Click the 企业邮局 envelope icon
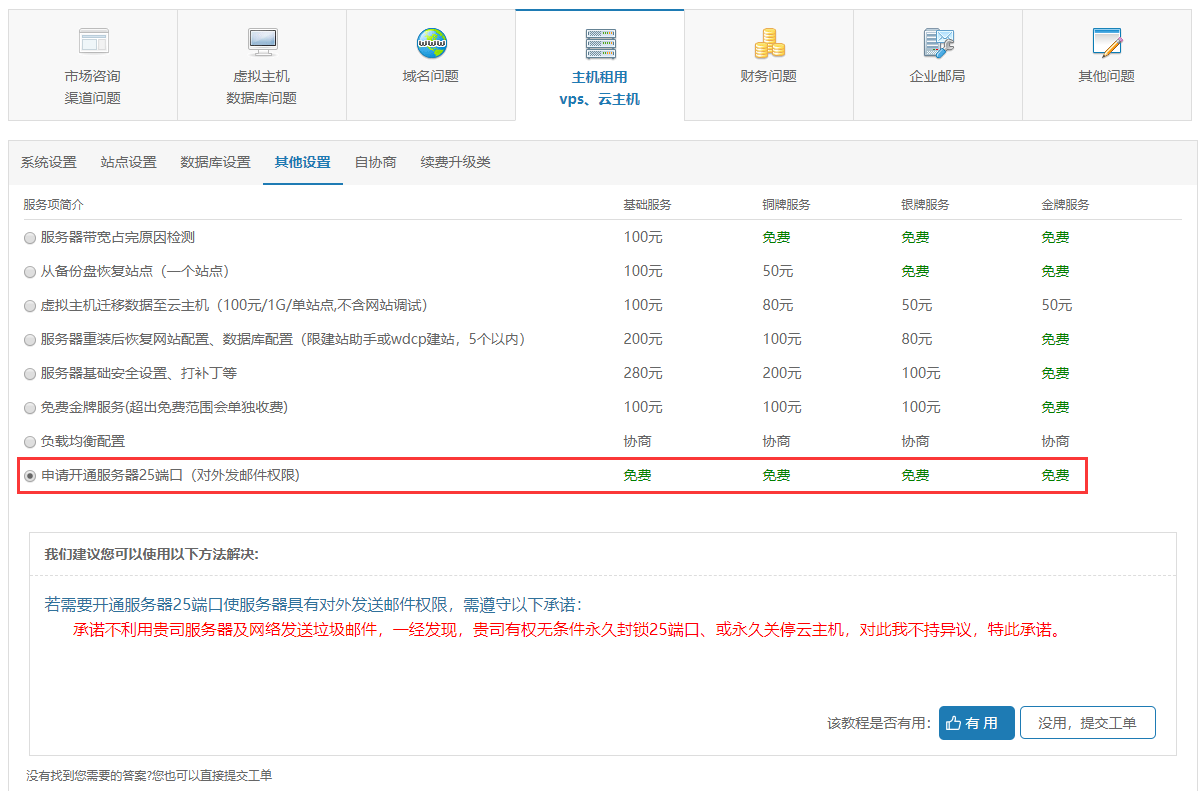Viewport: 1198px width, 791px height. 938,42
